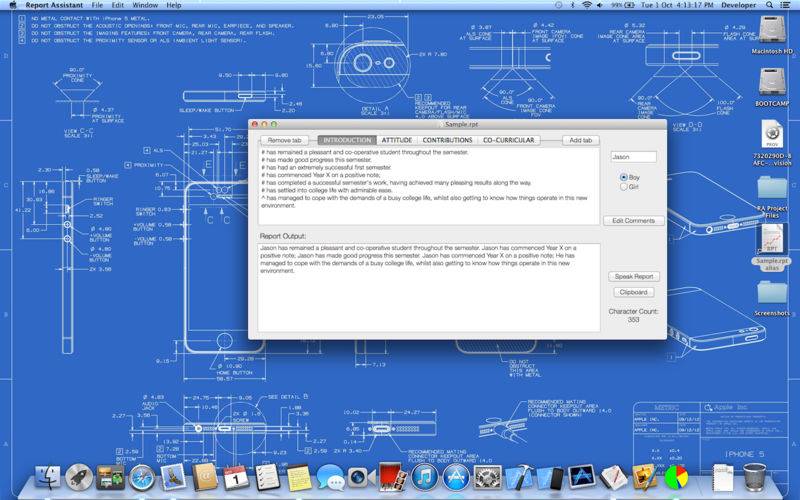Switch to the CONTRIBUTIONS tab

click(x=447, y=140)
